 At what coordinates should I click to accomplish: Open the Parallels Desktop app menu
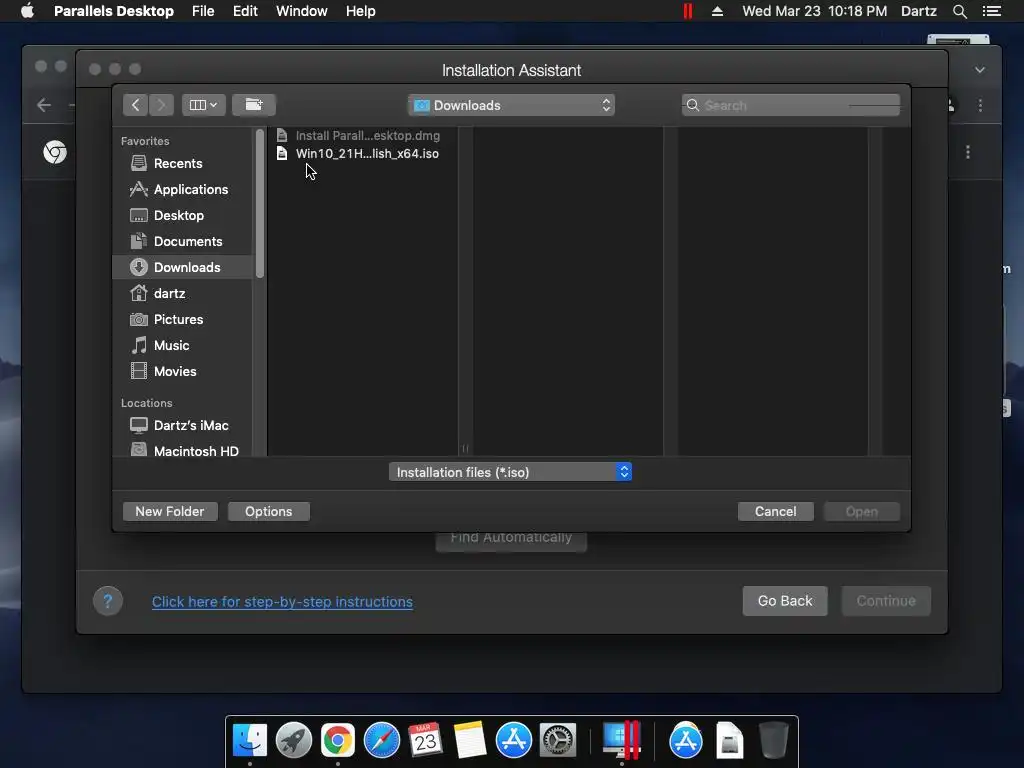coord(114,11)
